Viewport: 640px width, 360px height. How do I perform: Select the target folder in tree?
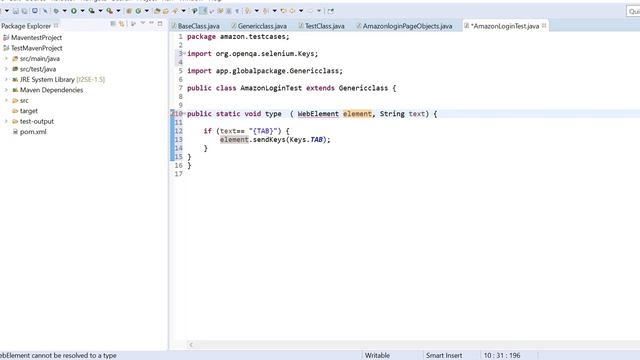[28, 111]
